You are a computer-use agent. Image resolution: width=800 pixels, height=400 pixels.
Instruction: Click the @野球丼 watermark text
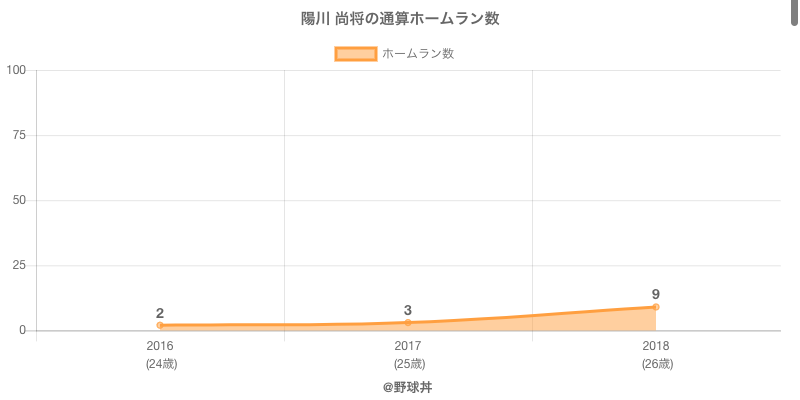pos(407,386)
